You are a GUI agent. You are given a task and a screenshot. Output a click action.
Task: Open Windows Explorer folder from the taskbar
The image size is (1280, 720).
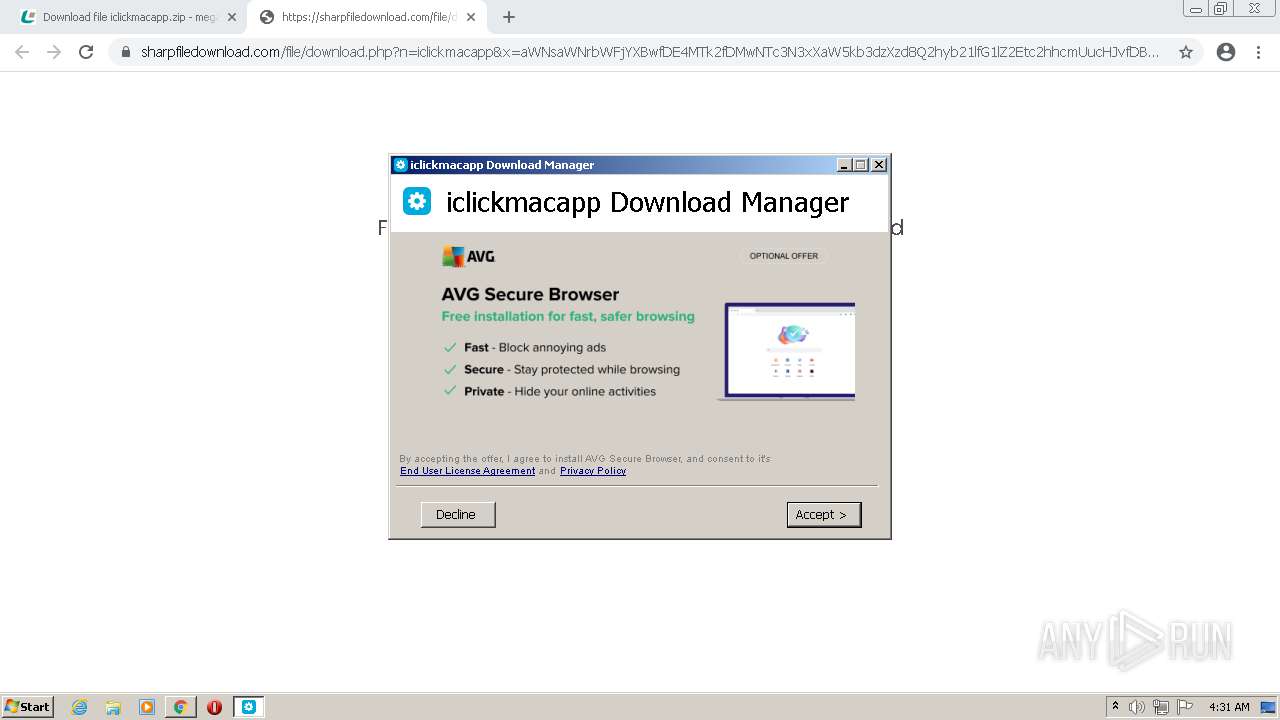(x=113, y=707)
